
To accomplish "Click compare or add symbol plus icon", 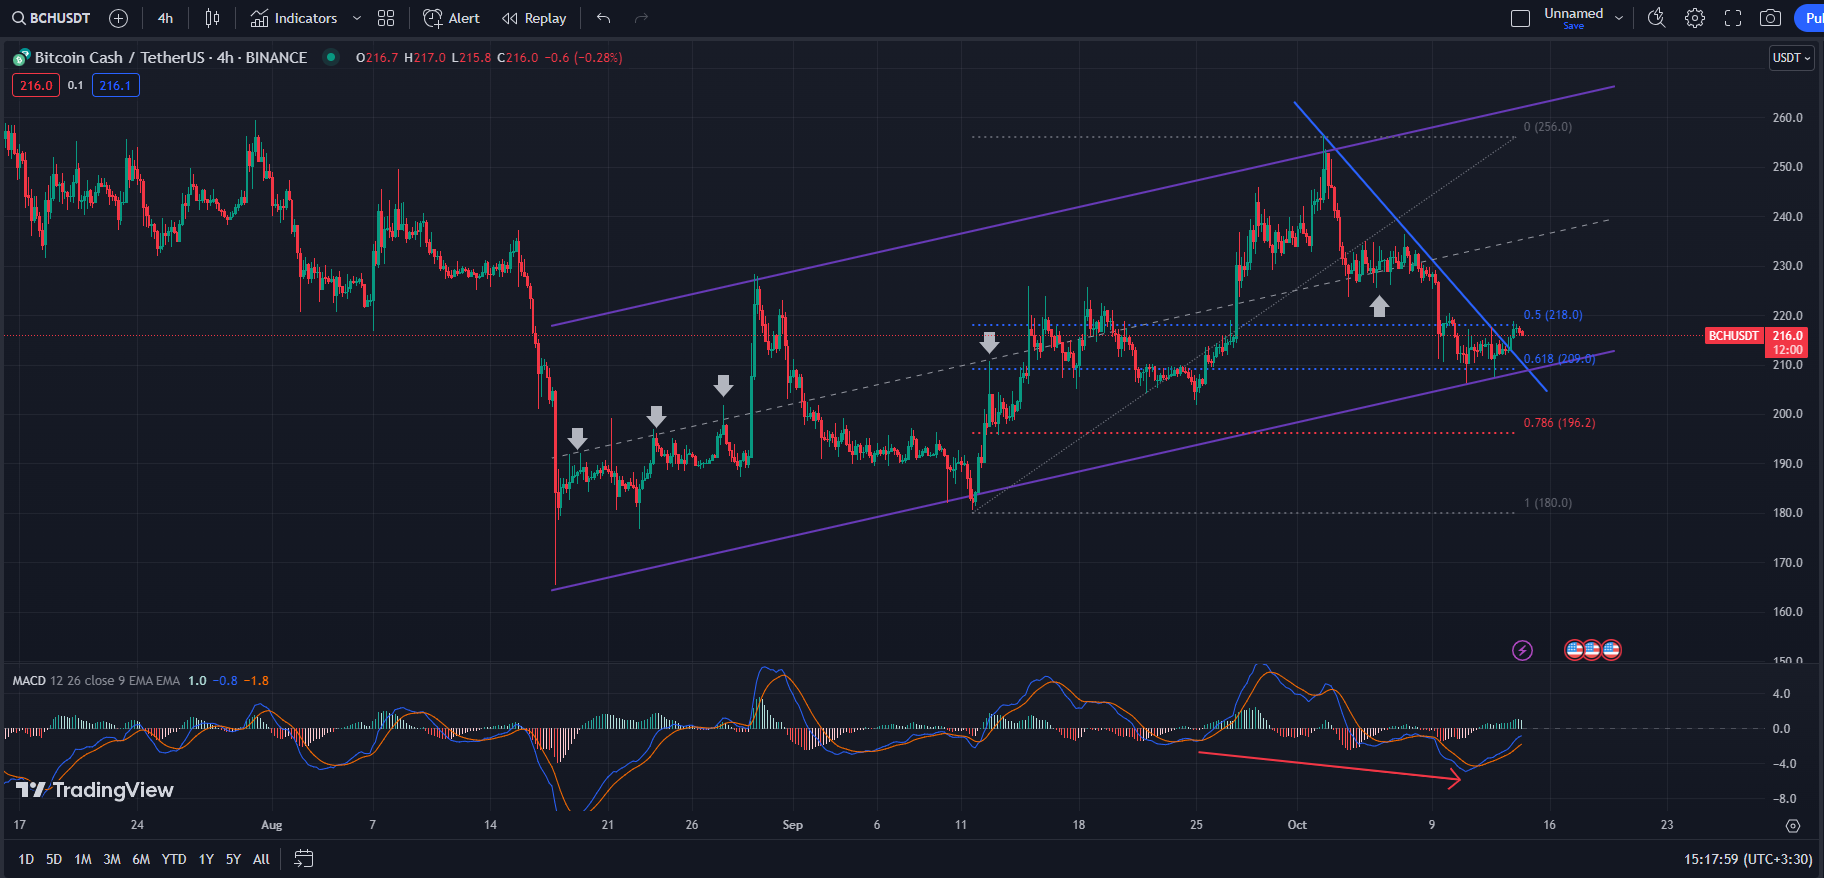I will (118, 18).
